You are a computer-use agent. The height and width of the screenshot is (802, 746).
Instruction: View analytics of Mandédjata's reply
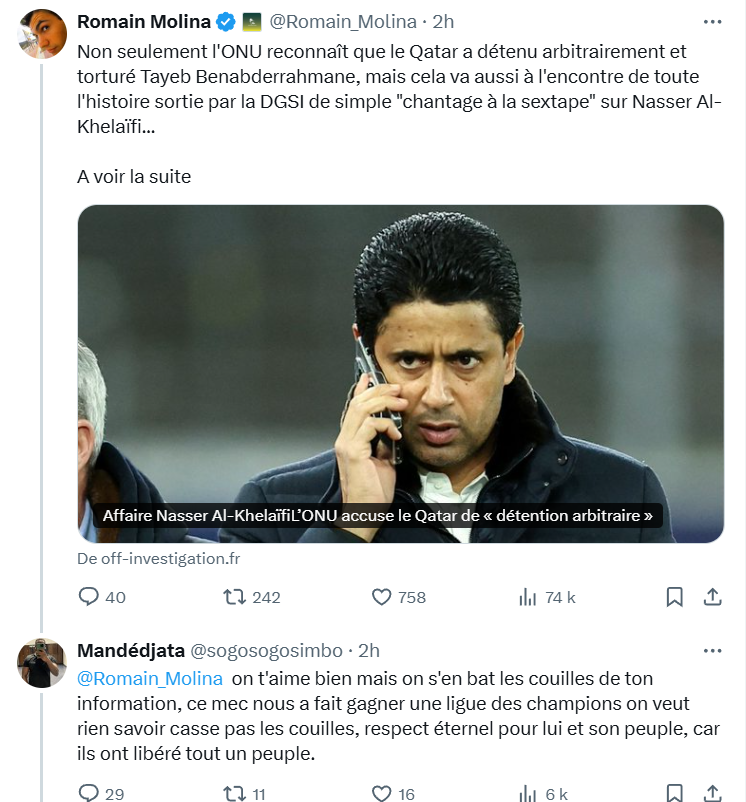[x=528, y=793]
